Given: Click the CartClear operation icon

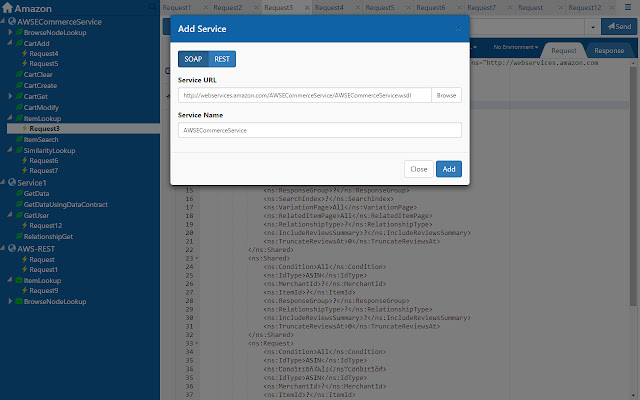Looking at the screenshot, I should click(18, 75).
